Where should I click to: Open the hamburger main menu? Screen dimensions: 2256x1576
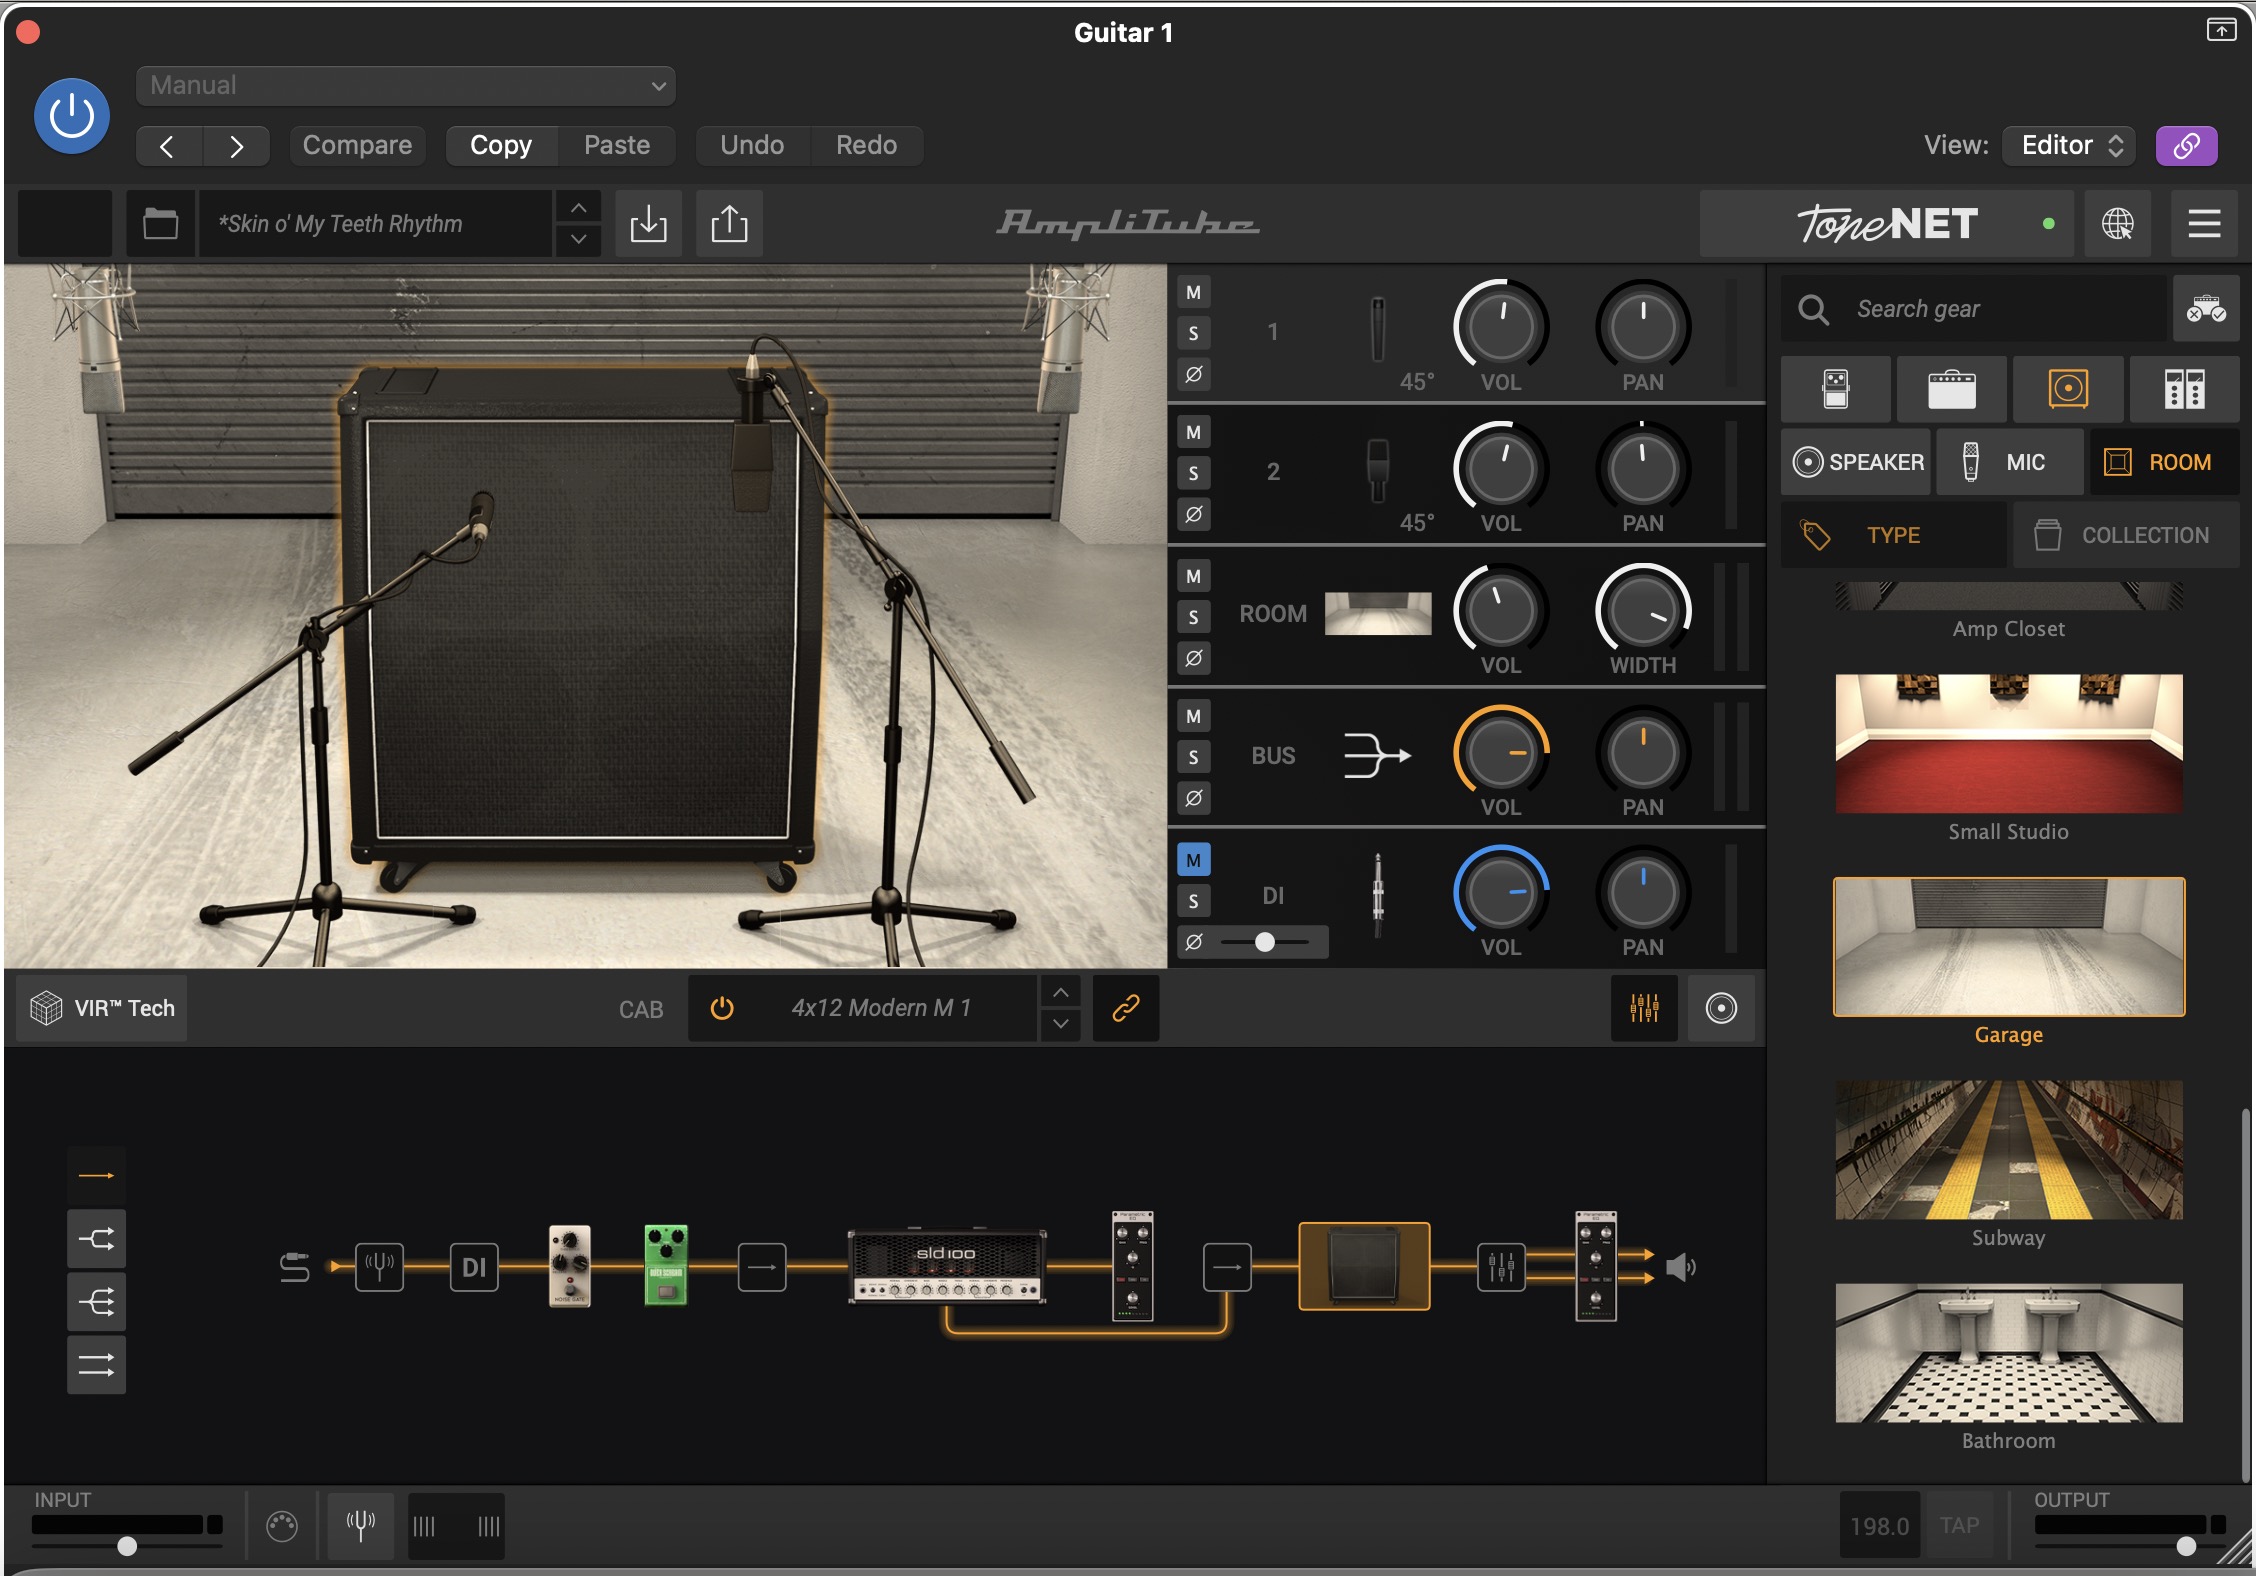point(2204,223)
